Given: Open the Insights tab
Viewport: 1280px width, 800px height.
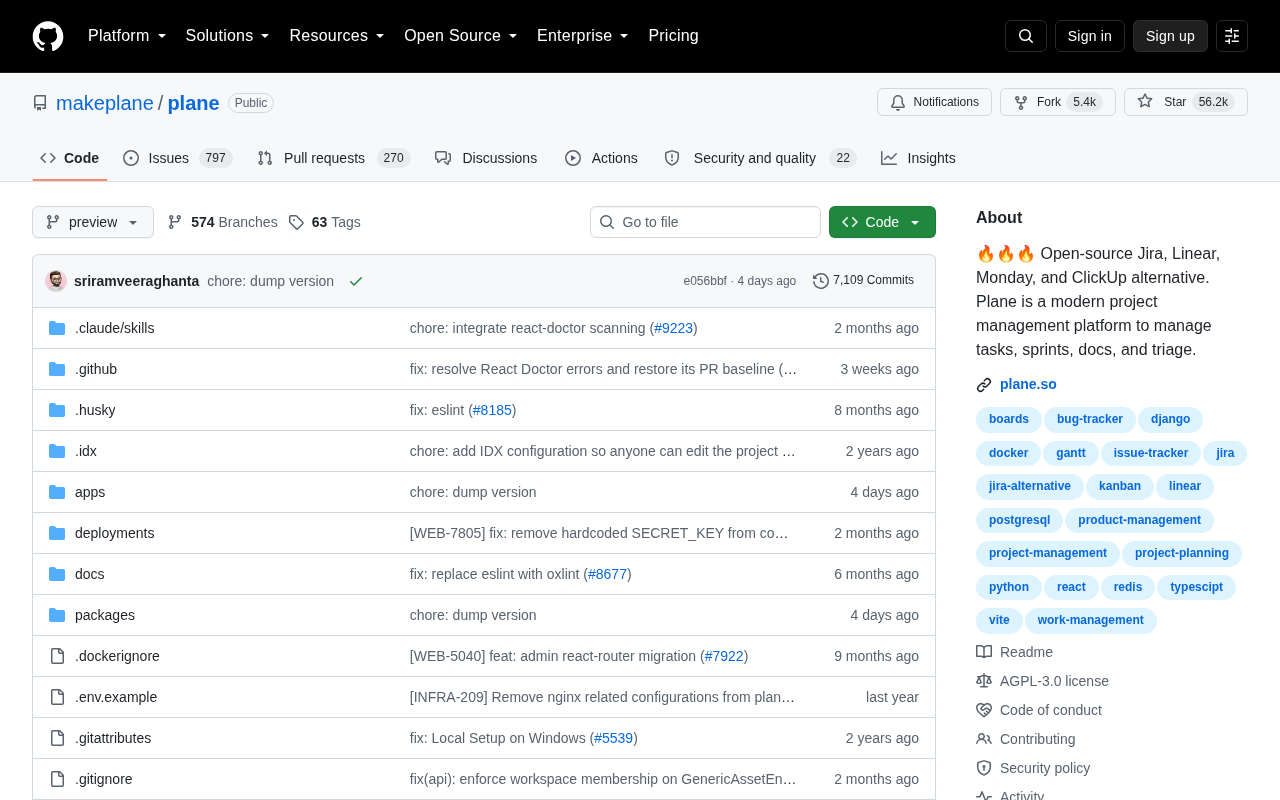Looking at the screenshot, I should point(918,158).
